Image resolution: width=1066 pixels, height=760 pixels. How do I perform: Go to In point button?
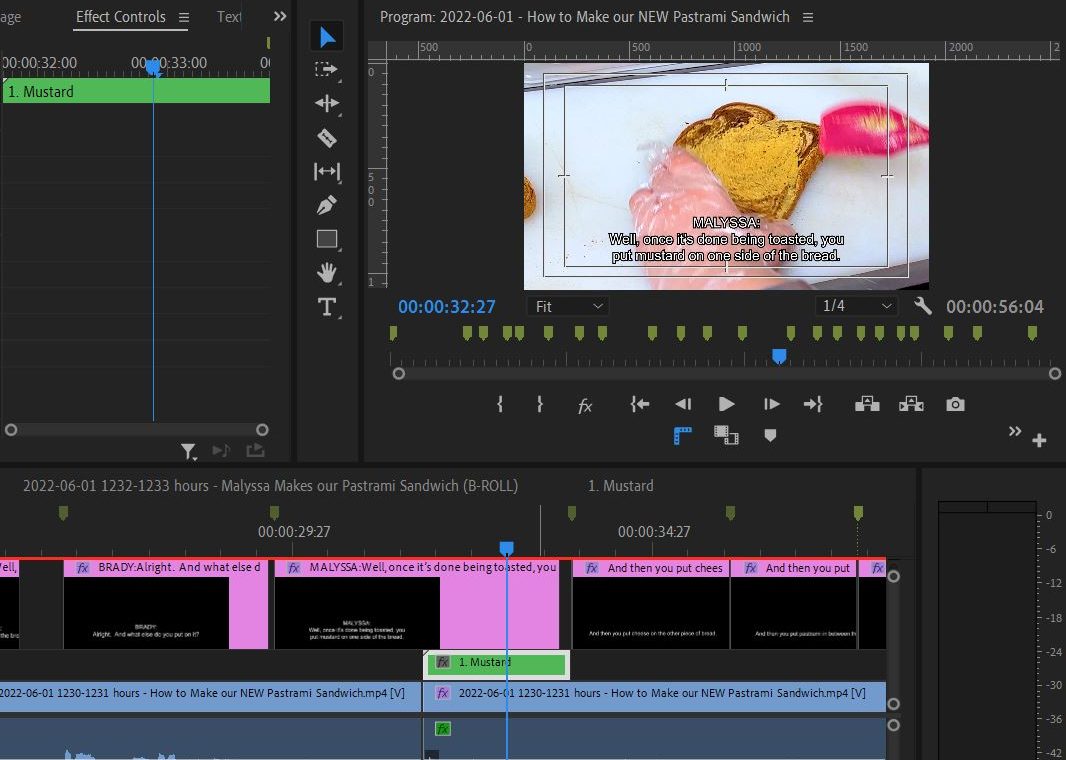tap(640, 404)
